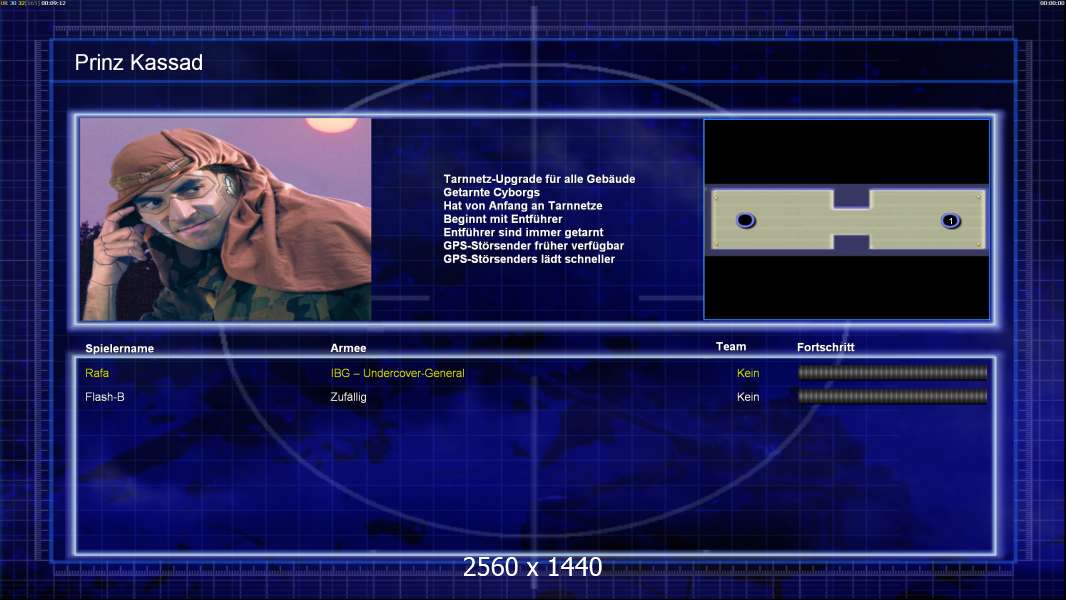The image size is (1066, 600).
Task: Click the Beginnt mit Entführer ability line
Action: click(x=503, y=219)
